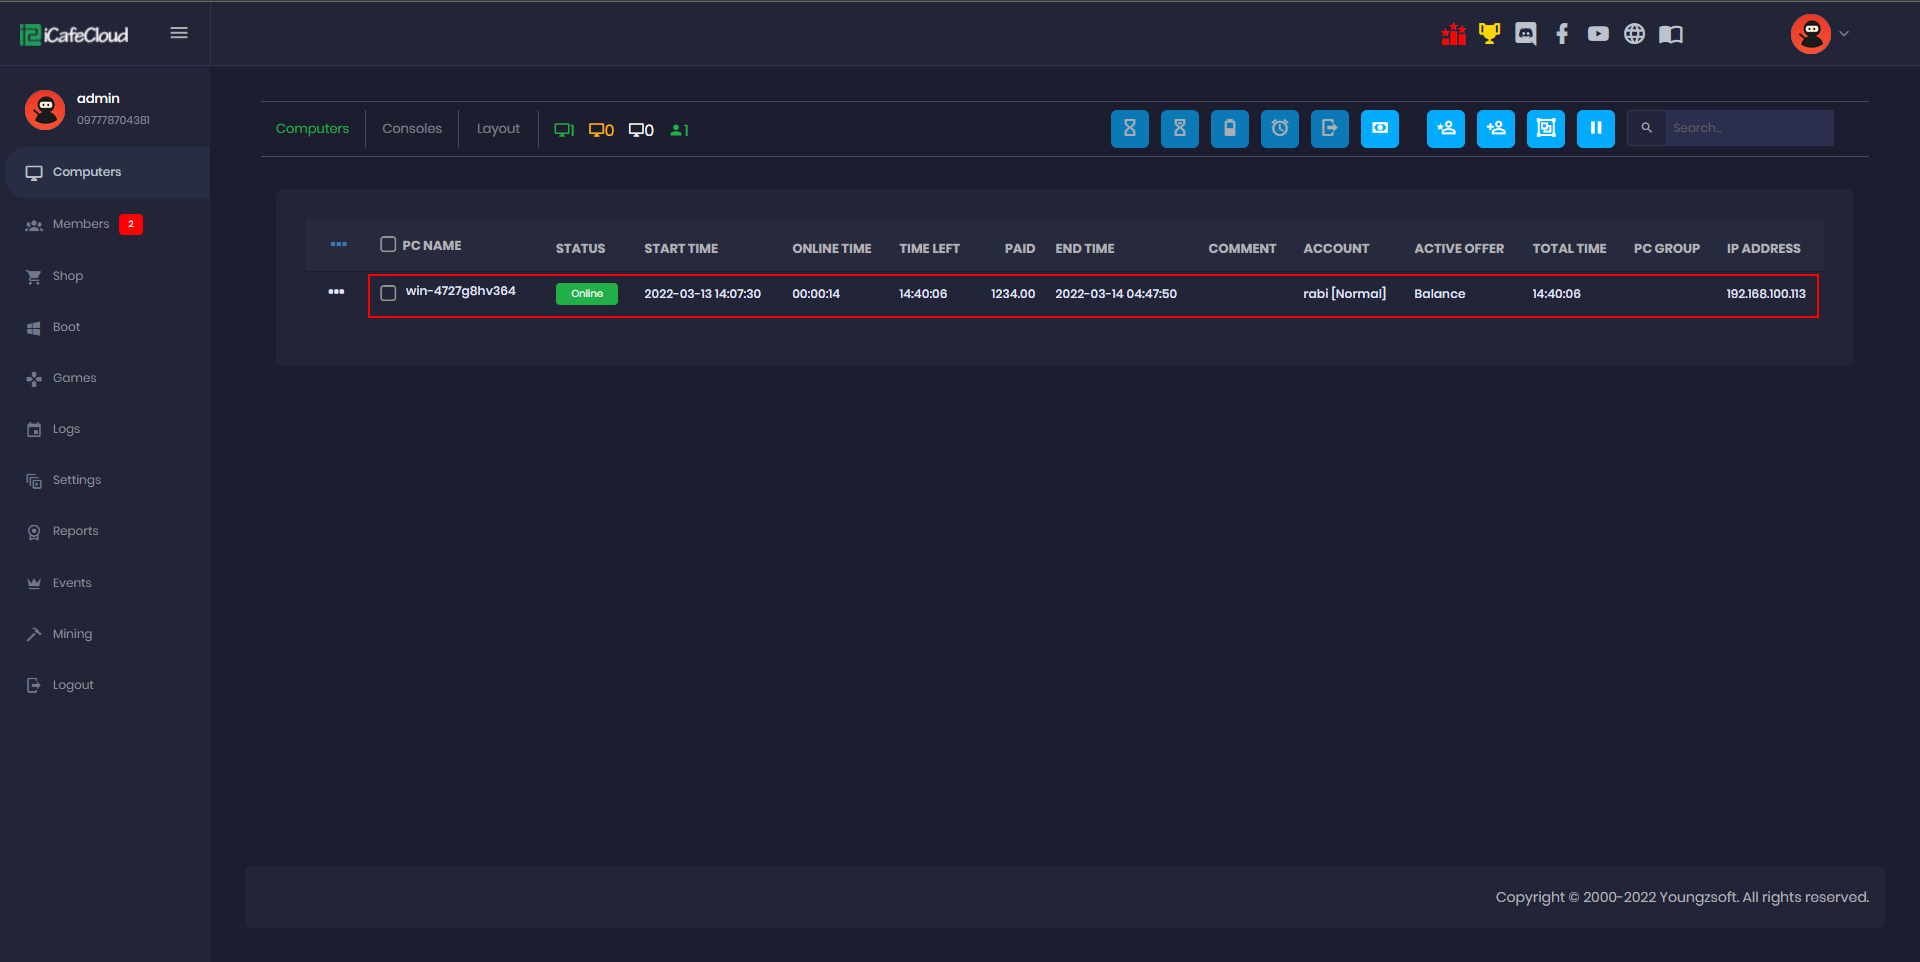Switch to the Layout tab

tap(498, 129)
